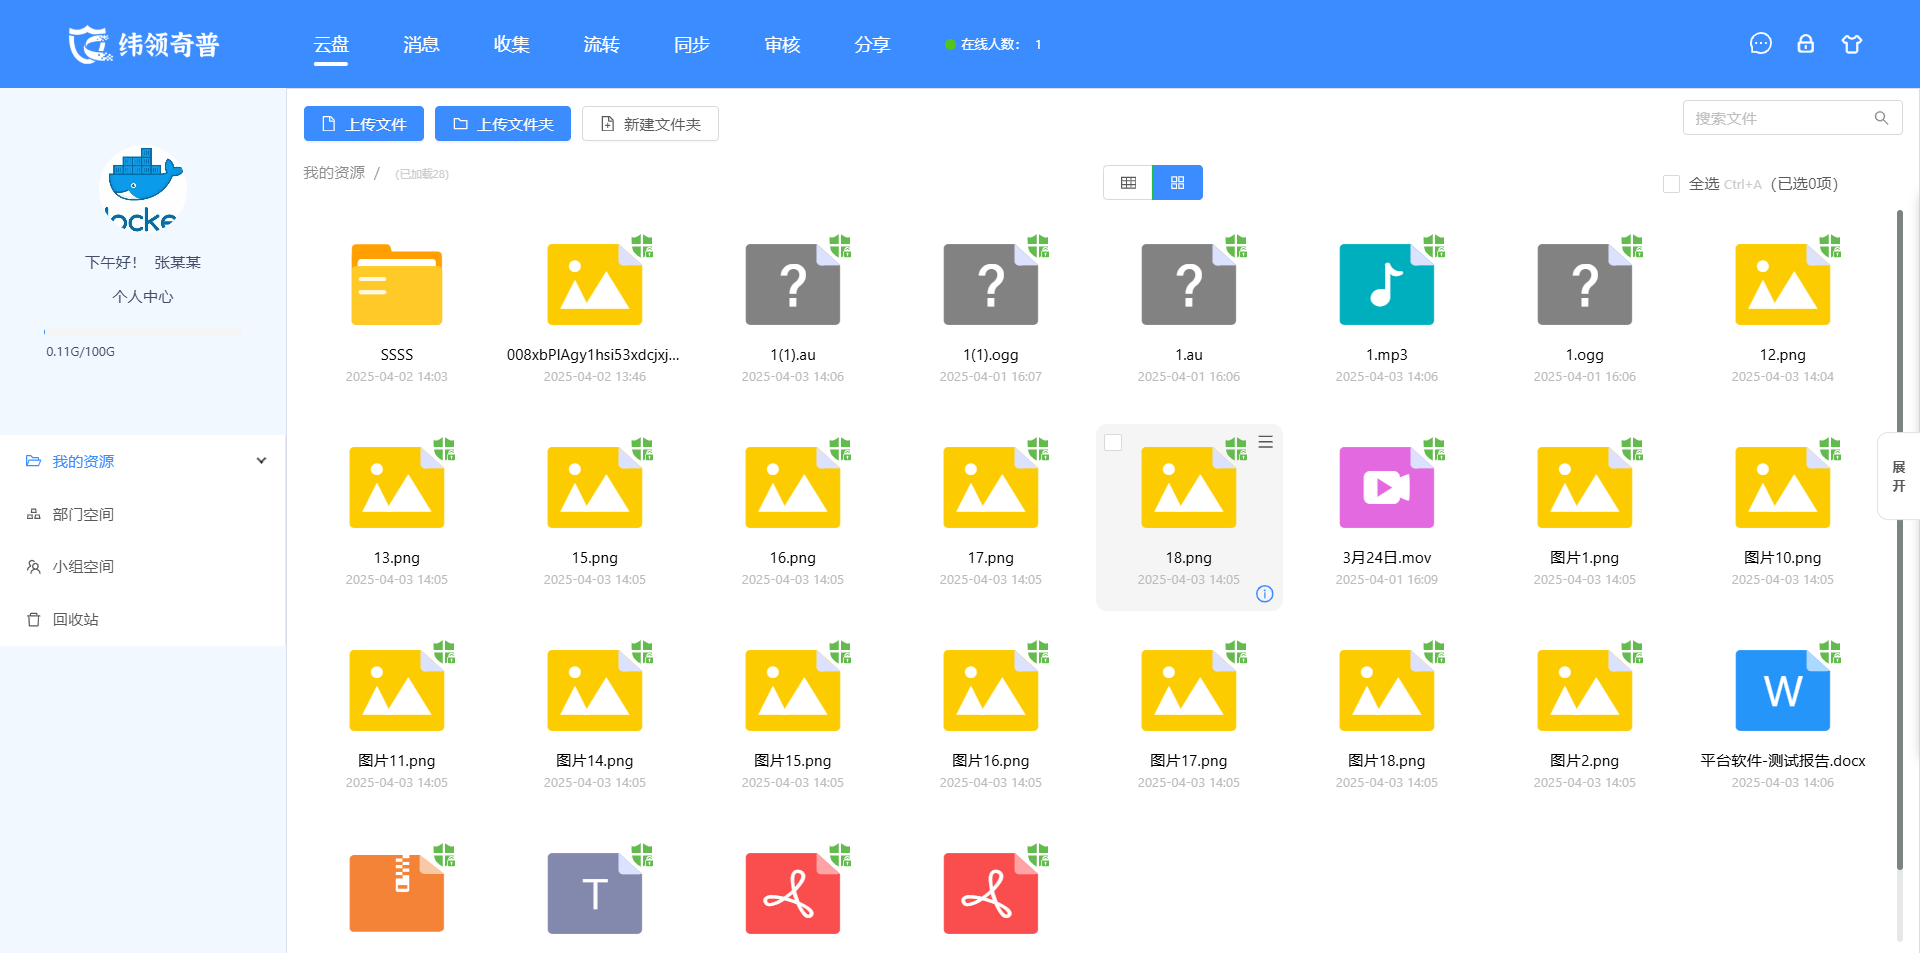This screenshot has width=1920, height=953.
Task: Click the 图片18.png file name
Action: pos(1386,761)
